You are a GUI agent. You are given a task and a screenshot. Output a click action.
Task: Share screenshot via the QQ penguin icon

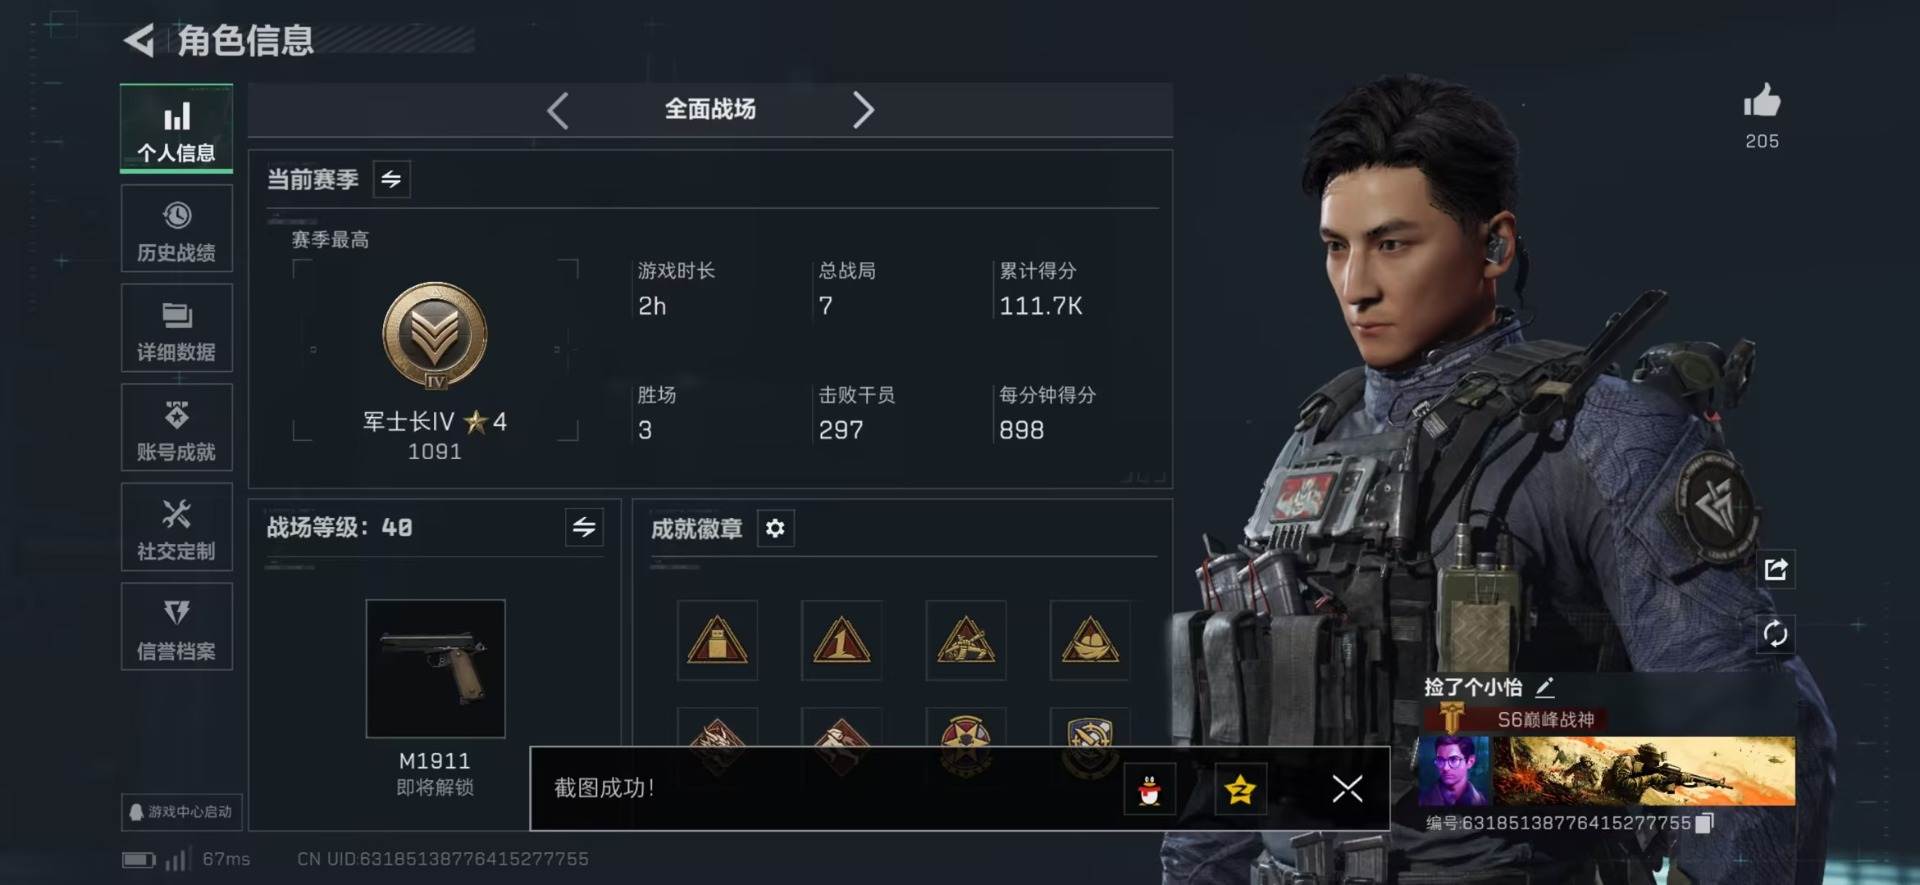click(1149, 790)
